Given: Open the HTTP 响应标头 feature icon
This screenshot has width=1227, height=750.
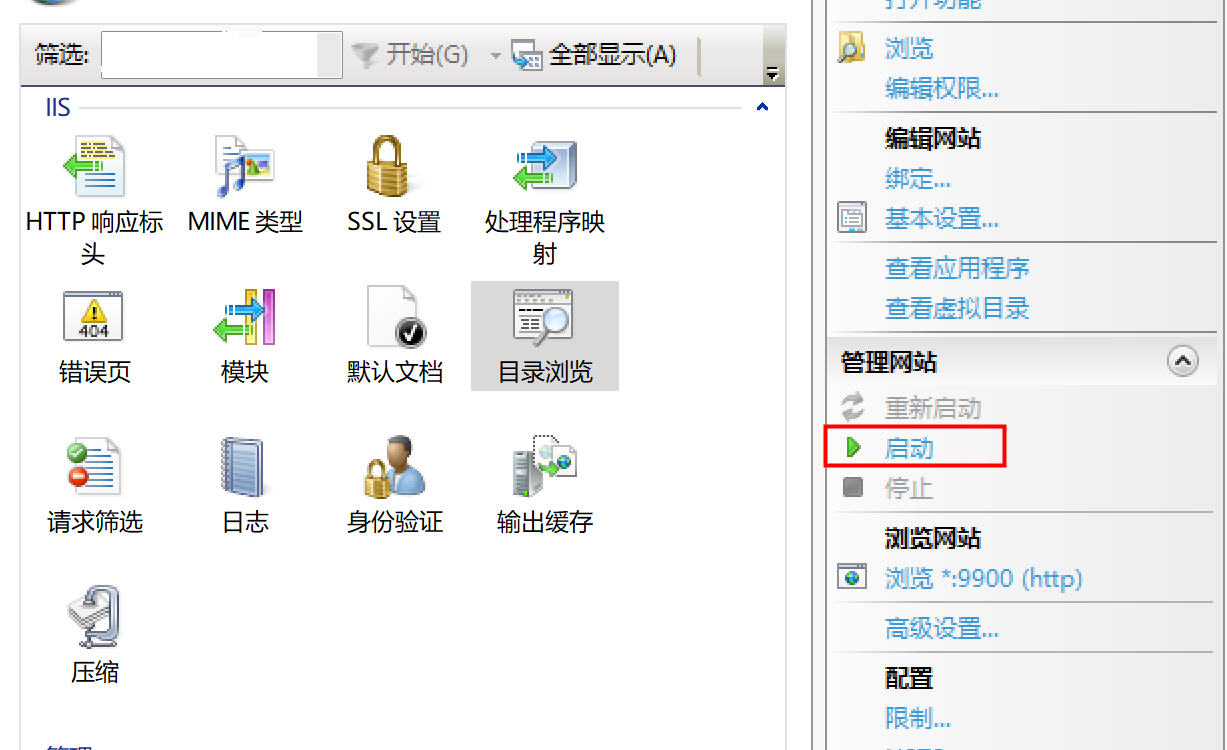Looking at the screenshot, I should [94, 167].
